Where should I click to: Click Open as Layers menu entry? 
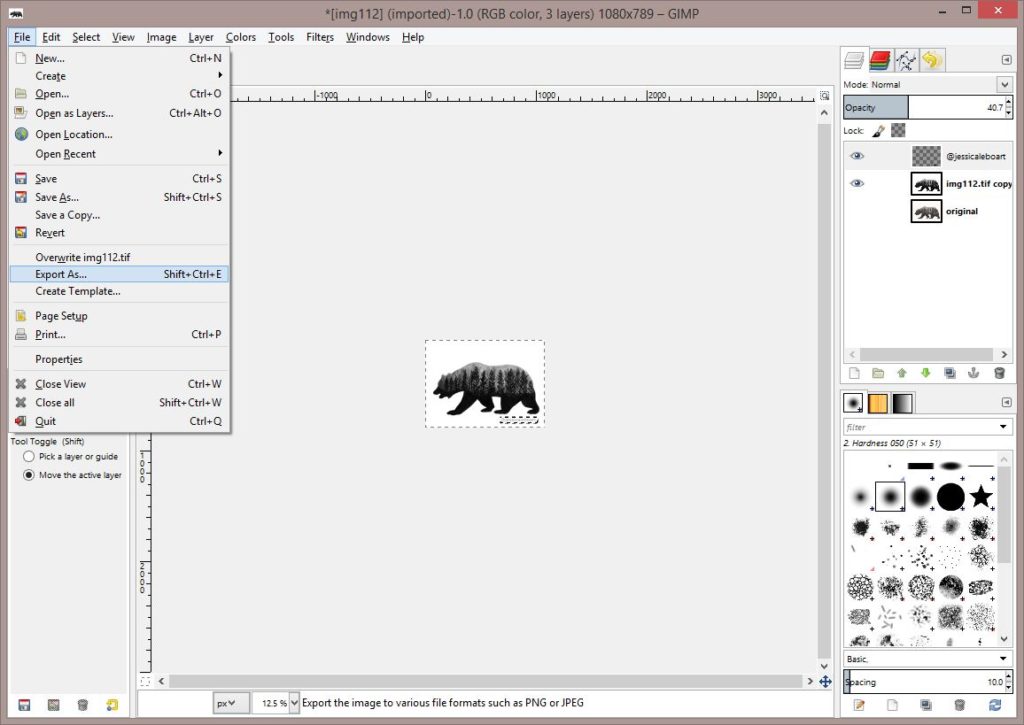[120, 113]
